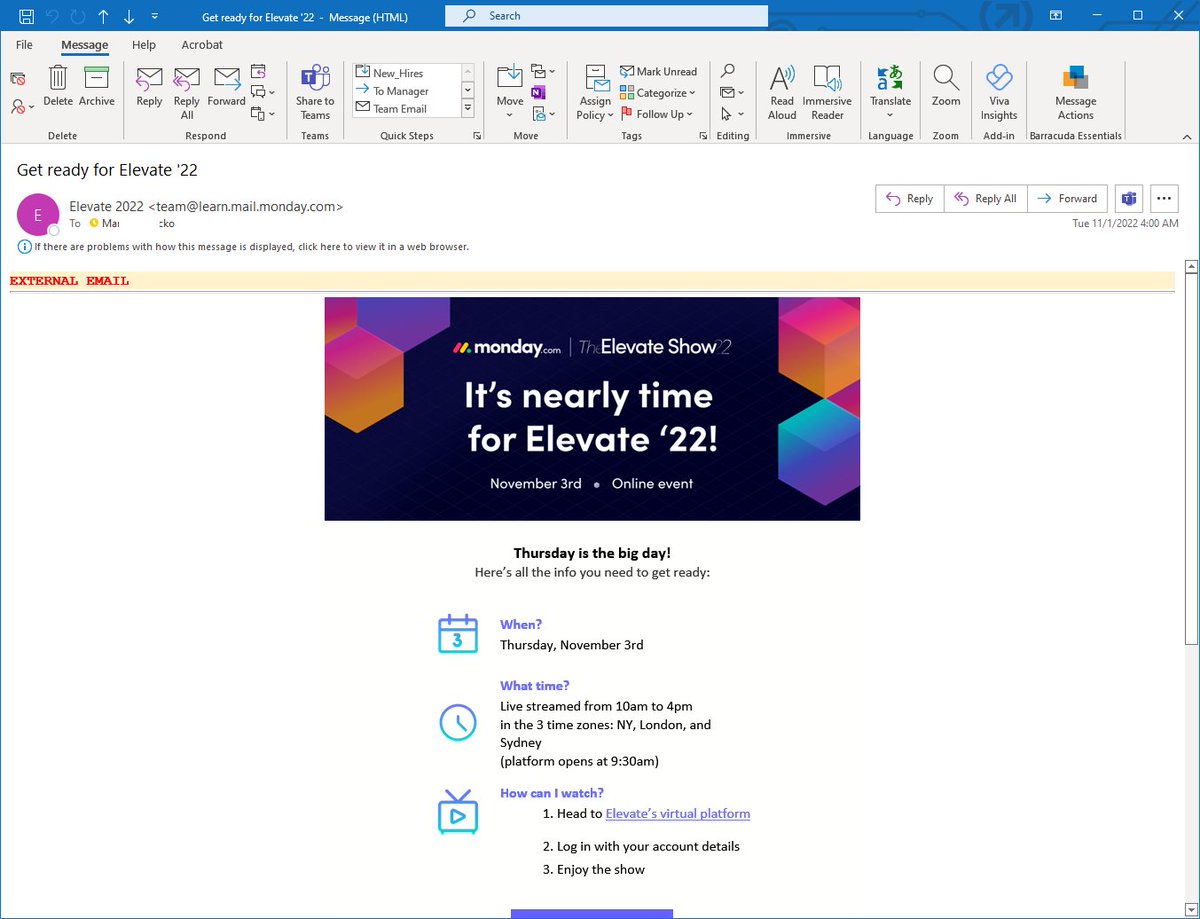Open Viva Insights add-in
Image resolution: width=1200 pixels, height=919 pixels.
pos(999,92)
